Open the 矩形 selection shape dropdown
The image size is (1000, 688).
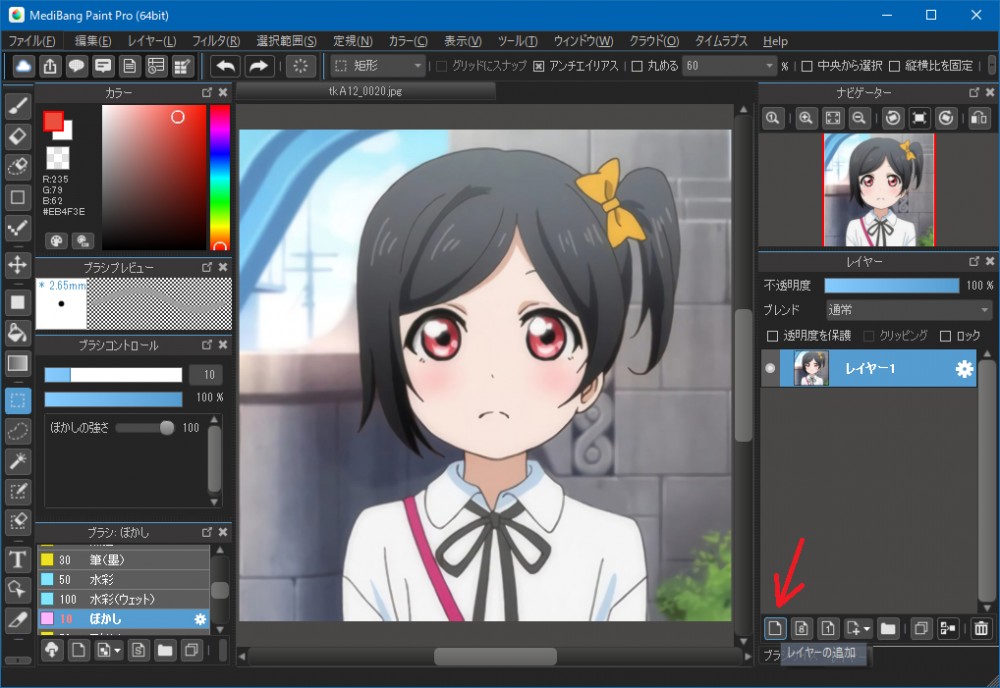(378, 66)
